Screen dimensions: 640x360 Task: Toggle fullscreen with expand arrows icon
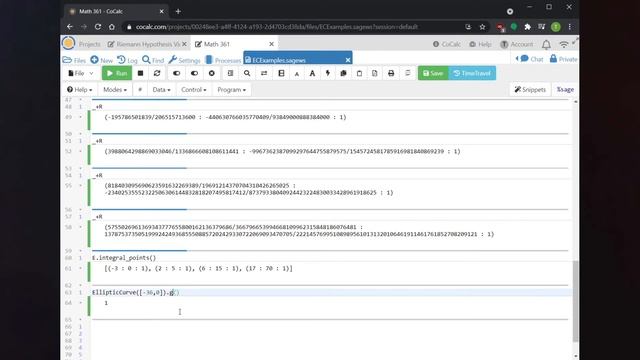pyautogui.click(x=575, y=41)
